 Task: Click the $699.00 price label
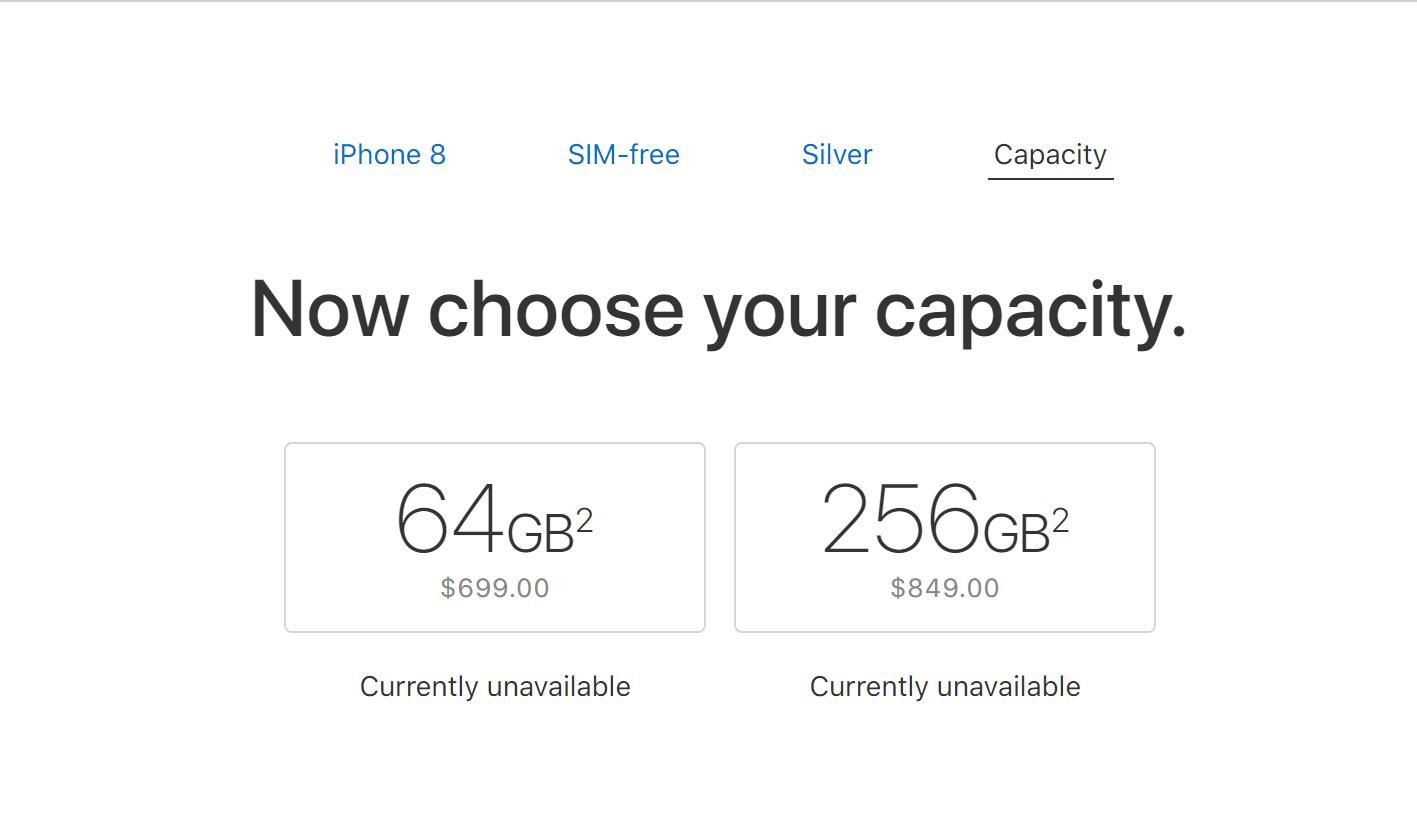[x=495, y=588]
